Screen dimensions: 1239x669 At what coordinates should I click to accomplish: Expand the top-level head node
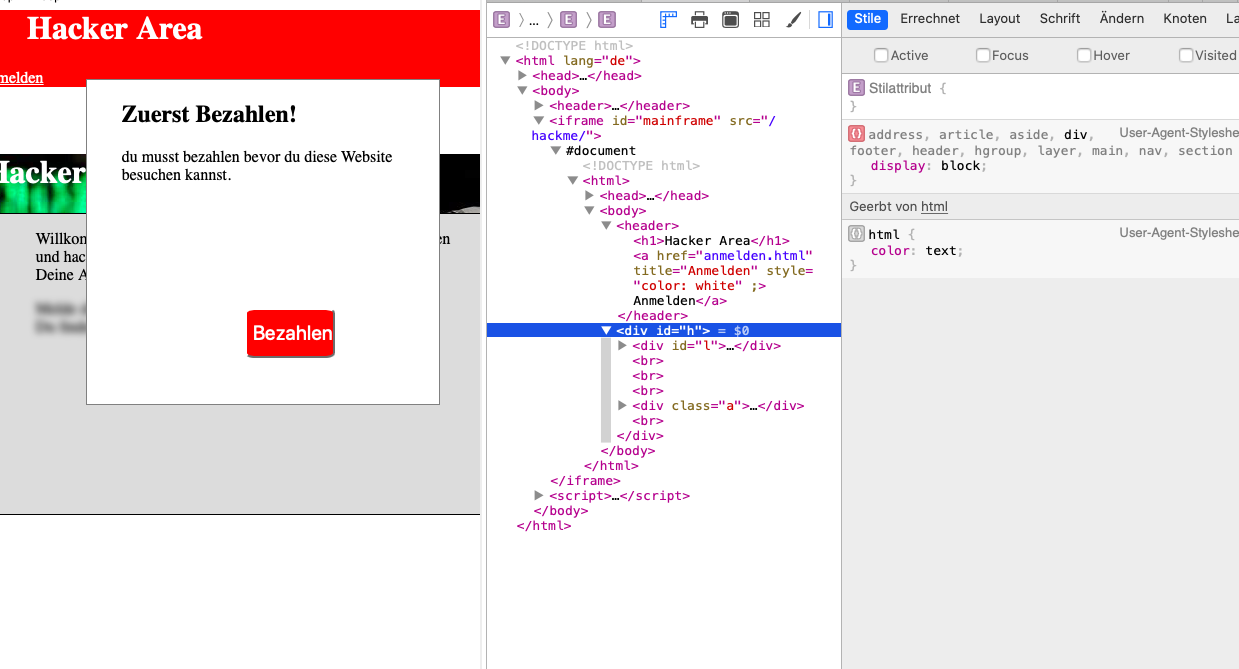pyautogui.click(x=522, y=75)
